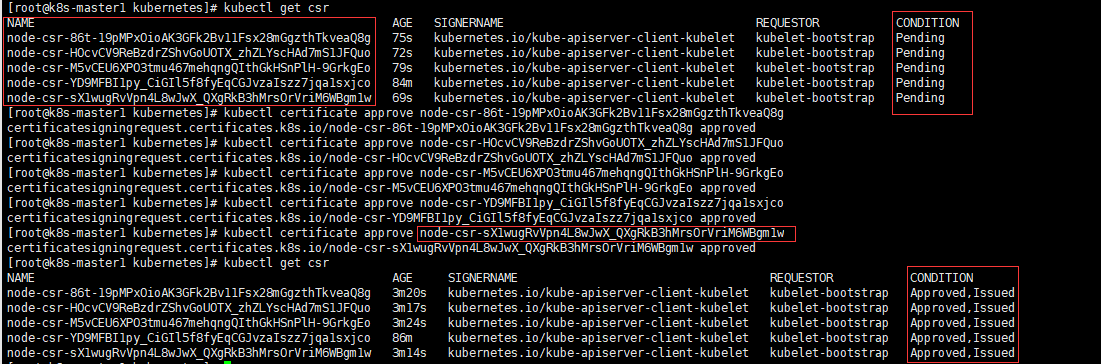The image size is (1101, 364).
Task: Click 'Pending' in the 69s row
Action: 920,98
